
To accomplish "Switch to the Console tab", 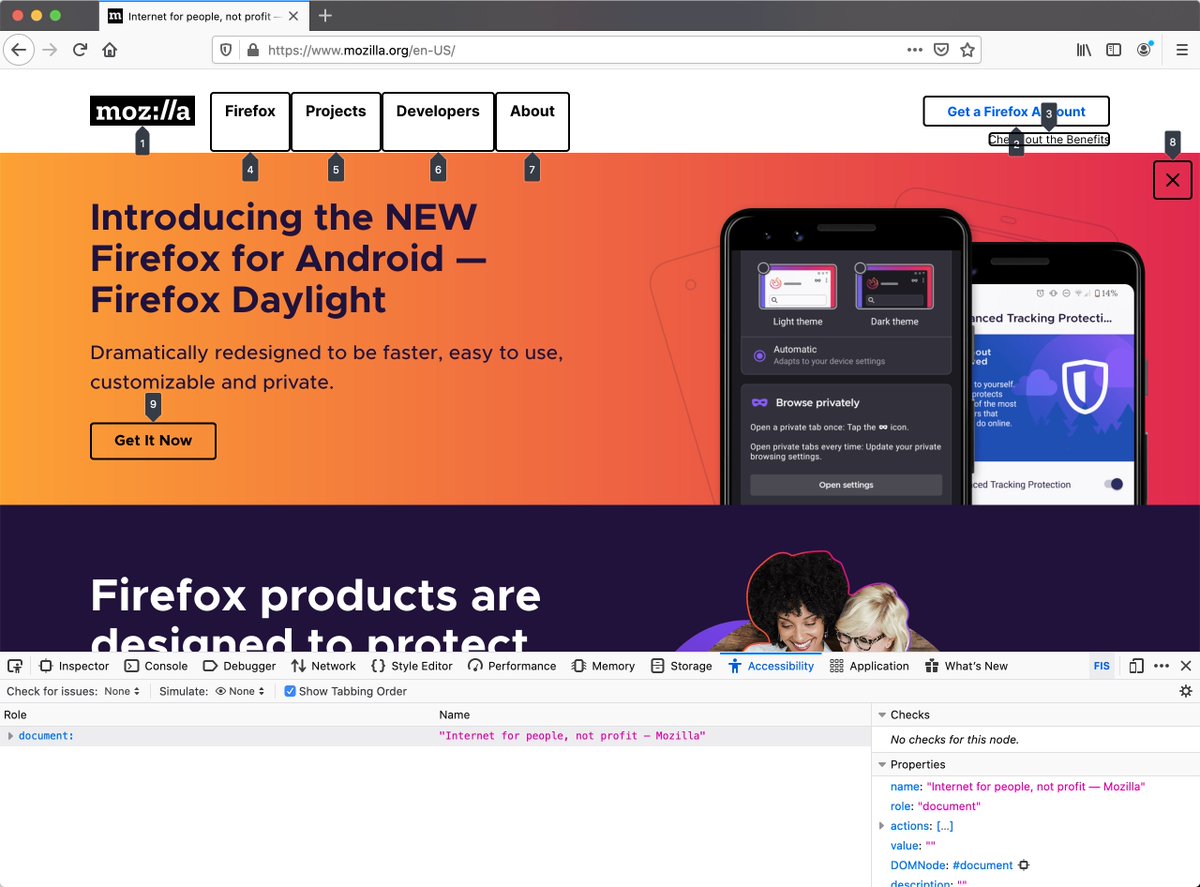I will click(156, 666).
